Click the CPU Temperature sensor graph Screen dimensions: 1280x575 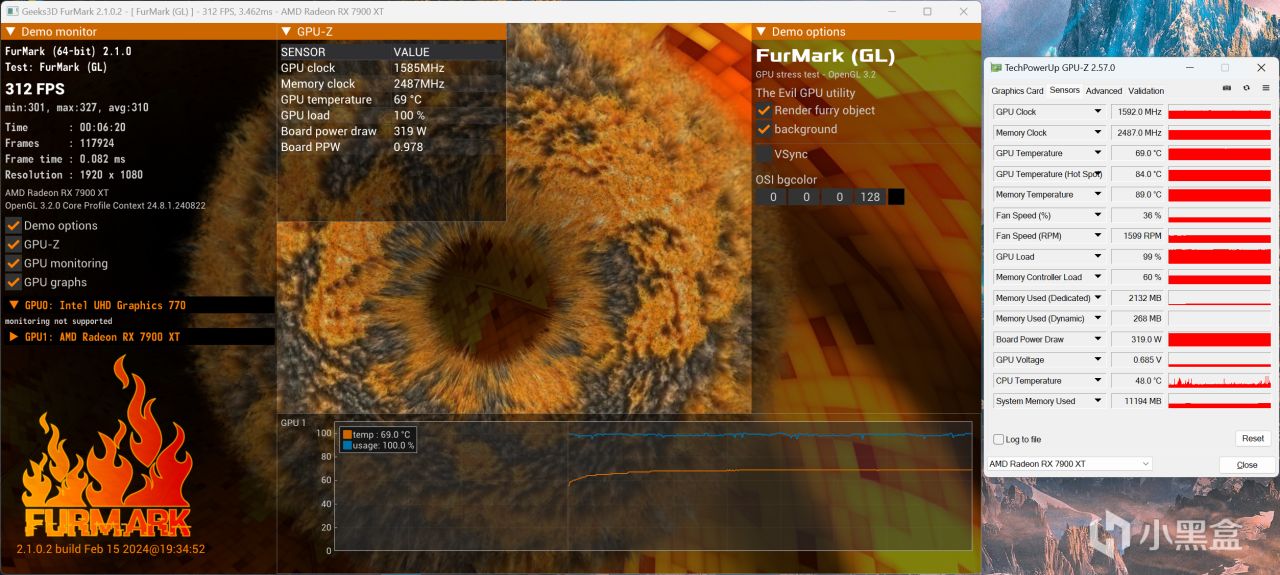[x=1219, y=381]
